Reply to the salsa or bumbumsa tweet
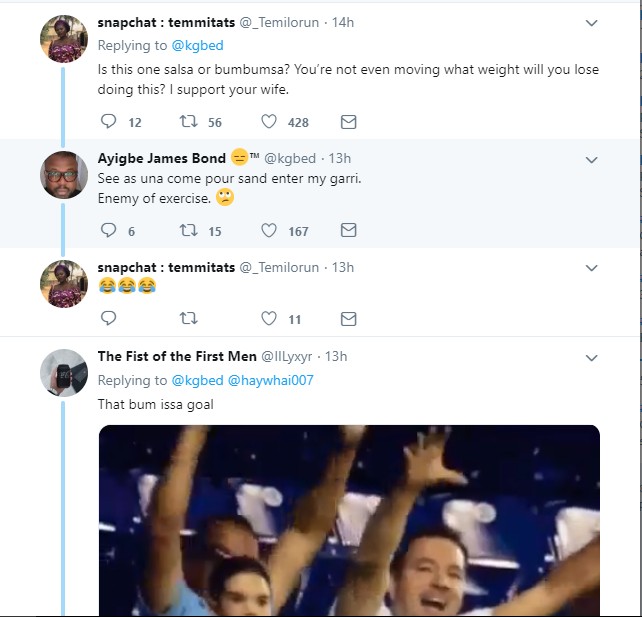Viewport: 642px width, 617px height. 110,122
